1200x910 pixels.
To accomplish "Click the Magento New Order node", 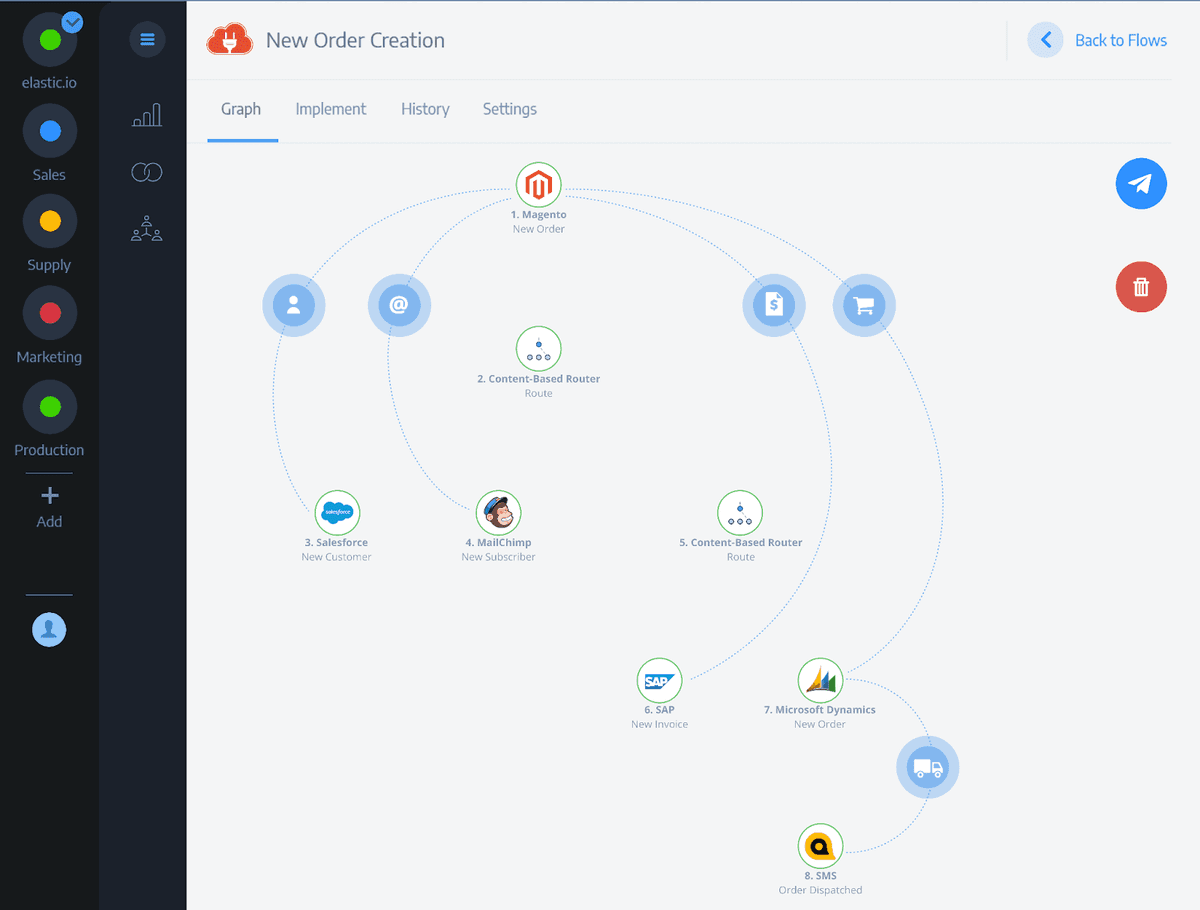I will [x=538, y=185].
